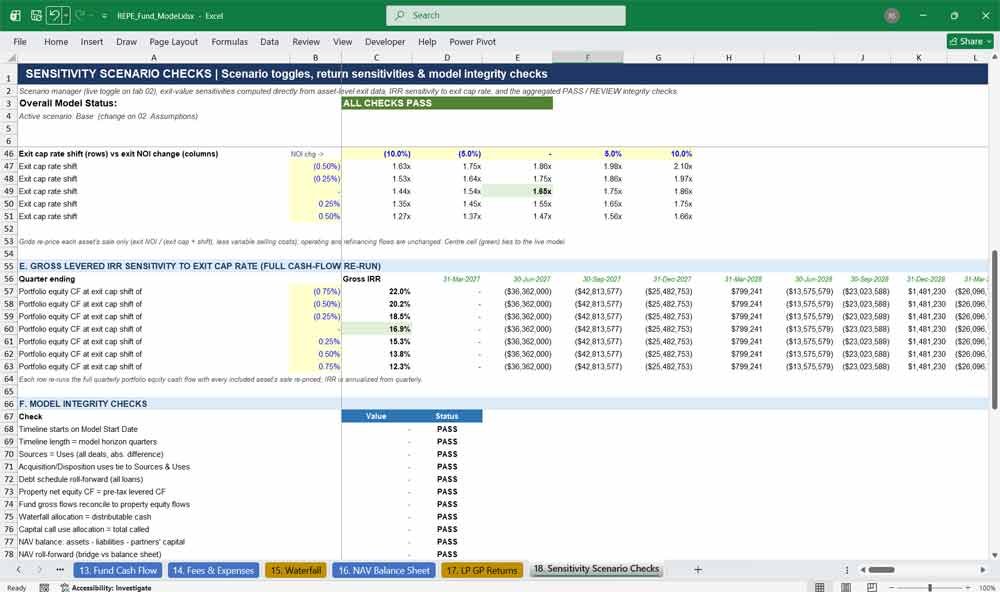Screen dimensions: 1000x592
Task: Click the user account avatar
Action: (892, 15)
